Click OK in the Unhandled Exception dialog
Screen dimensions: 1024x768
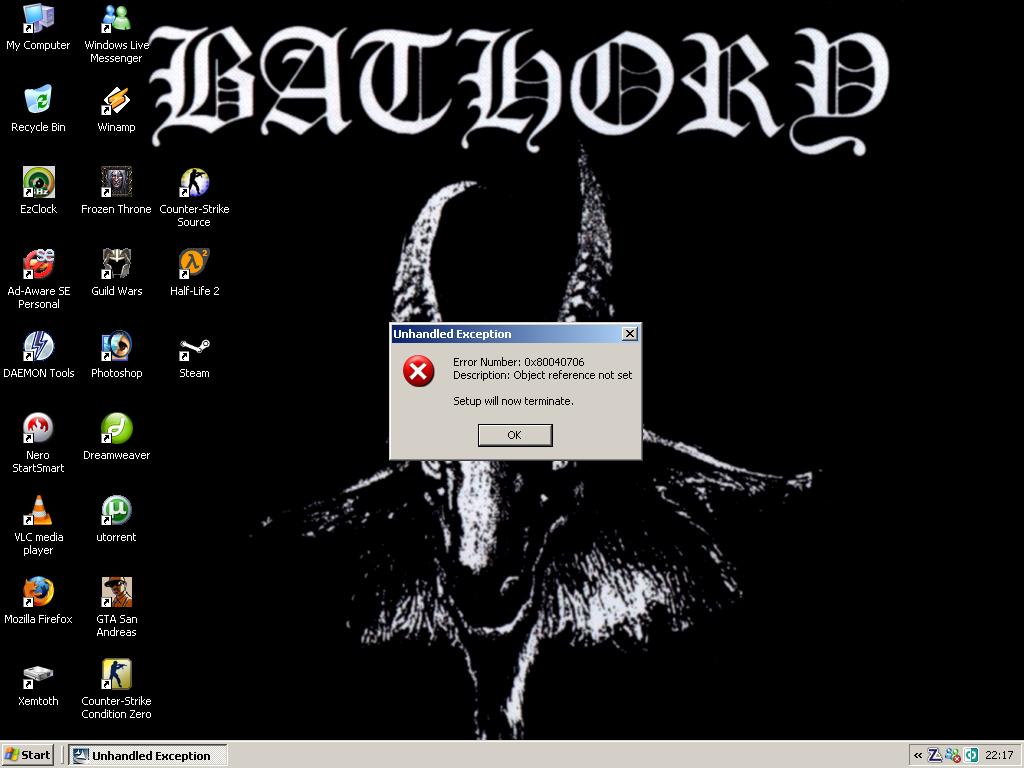pyautogui.click(x=515, y=435)
